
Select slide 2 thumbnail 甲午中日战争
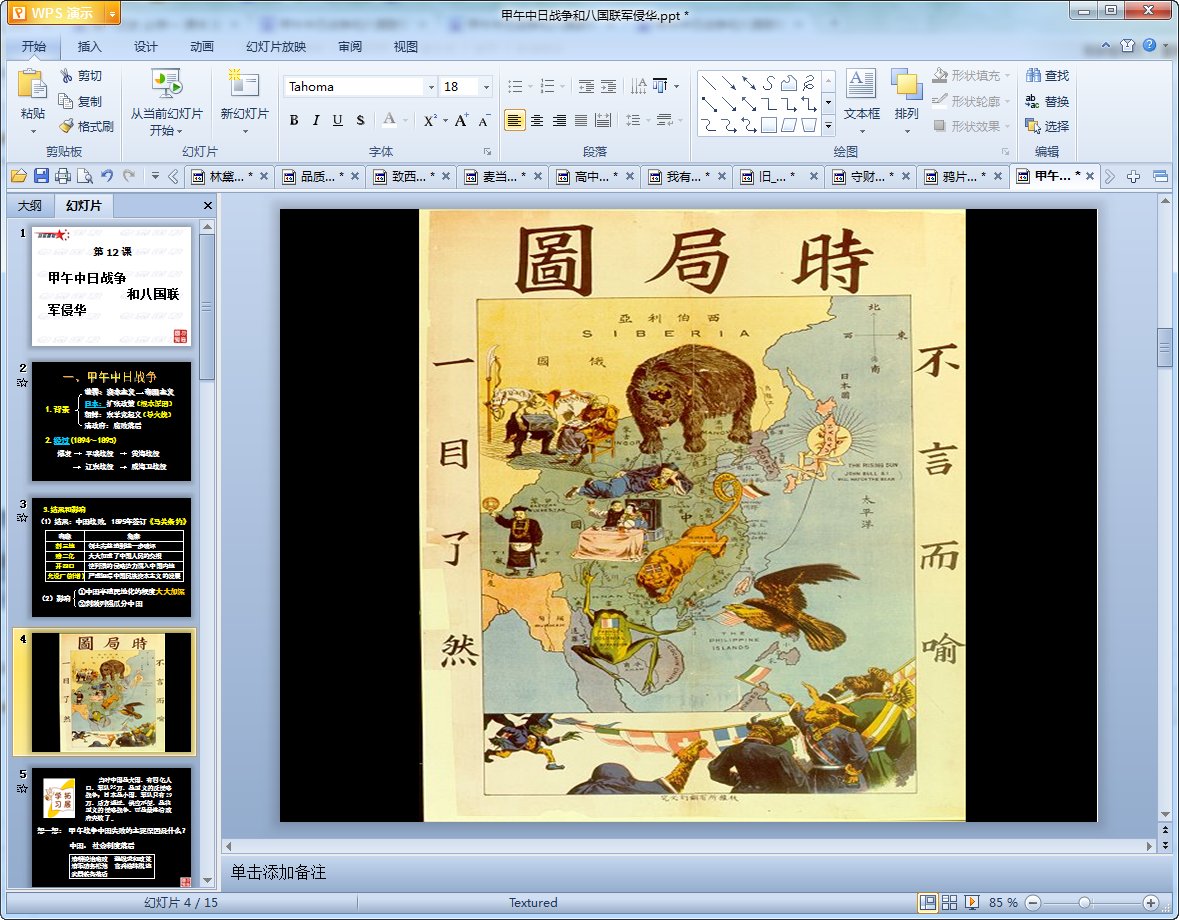[111, 421]
